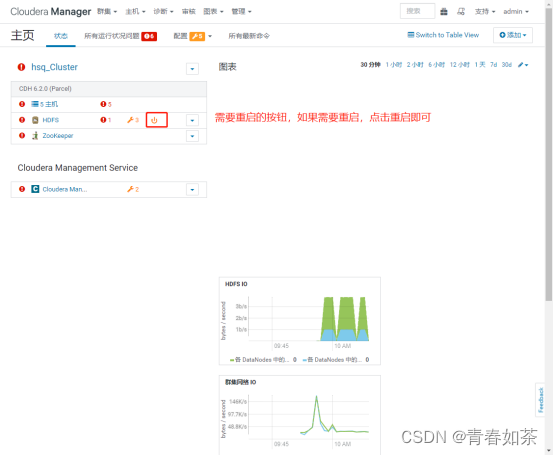The width and height of the screenshot is (553, 455).
Task: Open the ZooKeeper service link
Action: [x=58, y=135]
